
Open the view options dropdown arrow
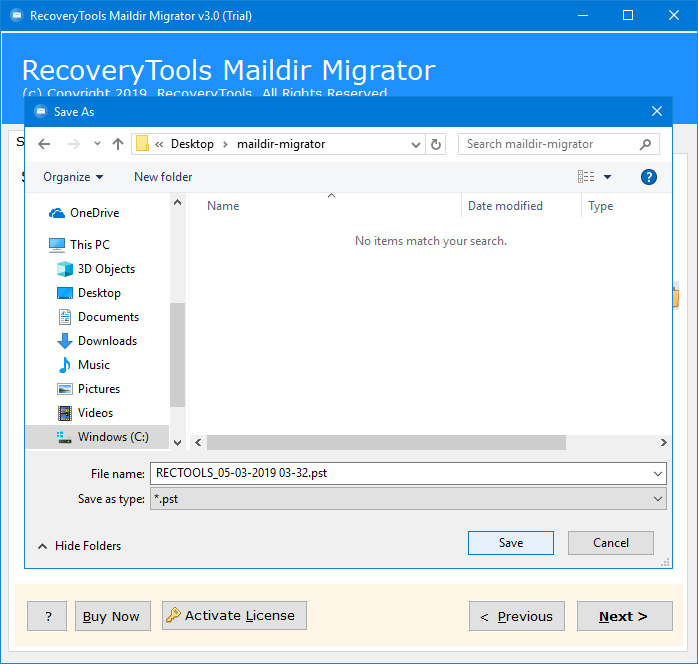(607, 177)
